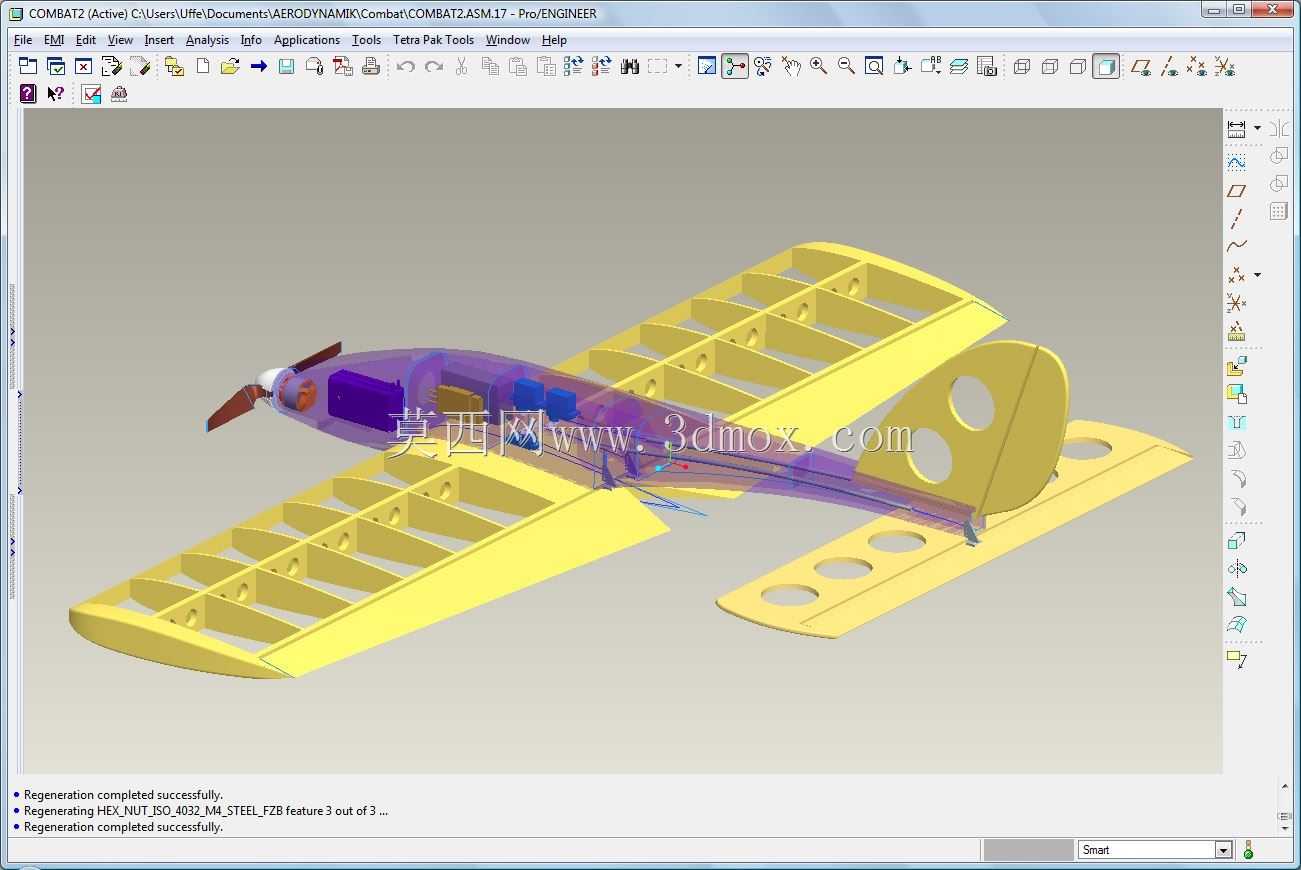Click the Zoom Out magnifier

coord(847,66)
